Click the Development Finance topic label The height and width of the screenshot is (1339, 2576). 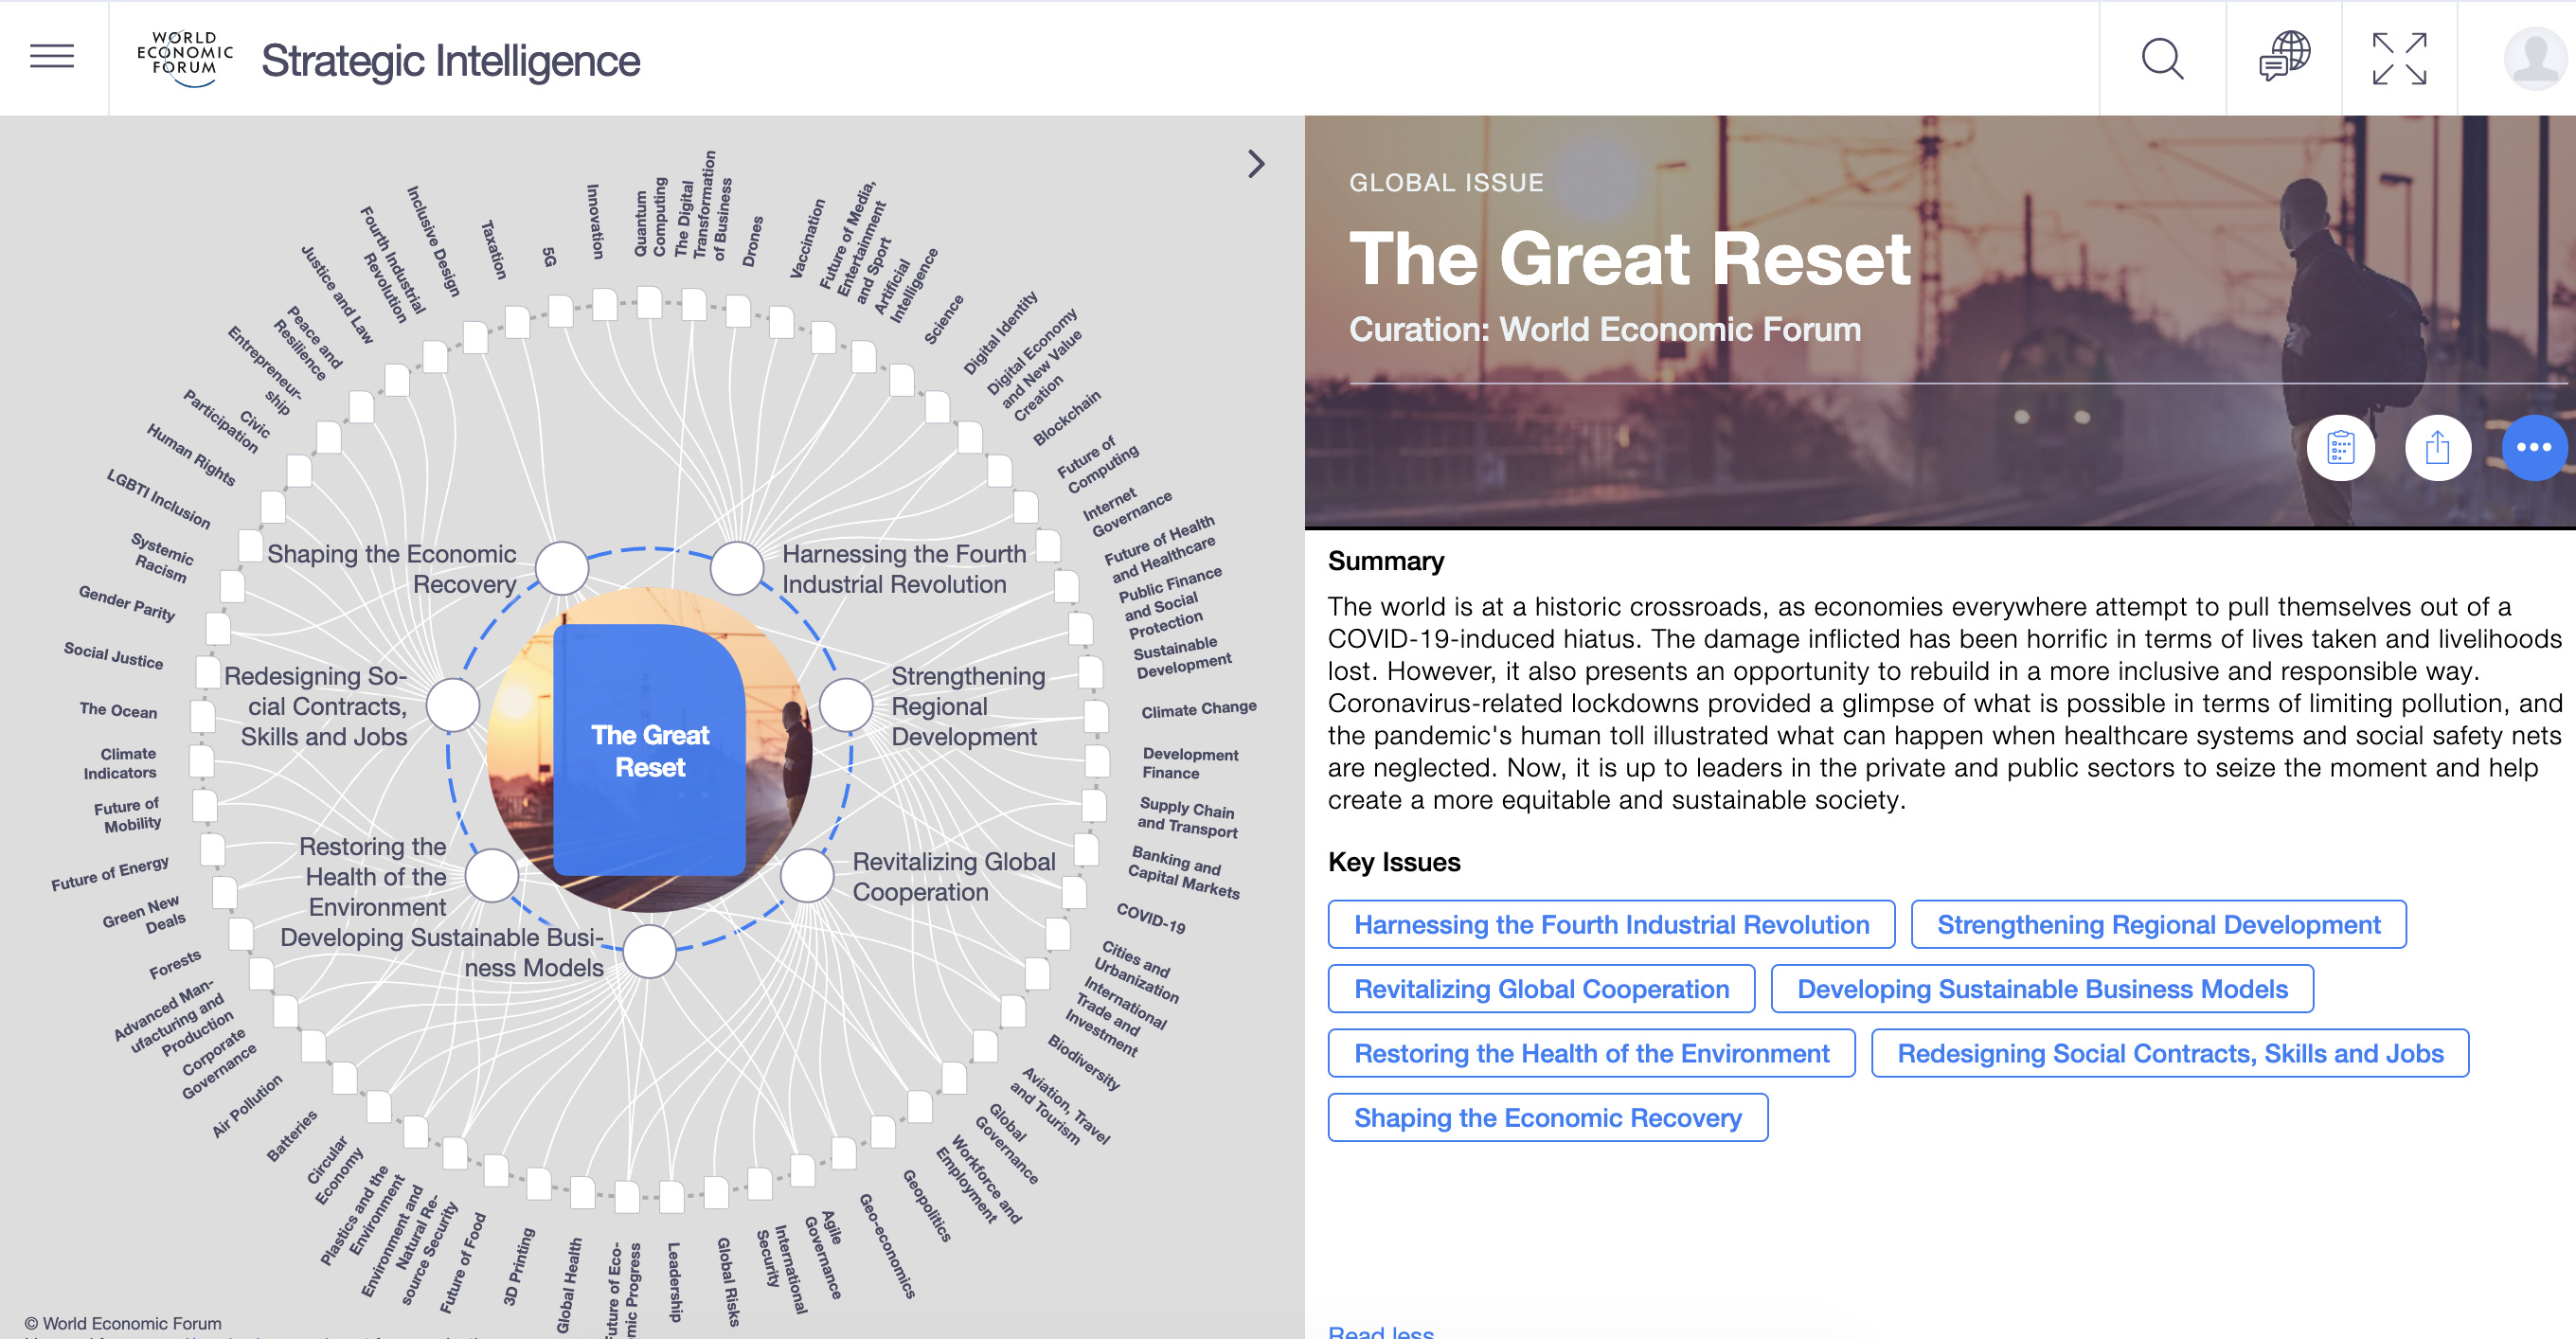pos(1189,763)
